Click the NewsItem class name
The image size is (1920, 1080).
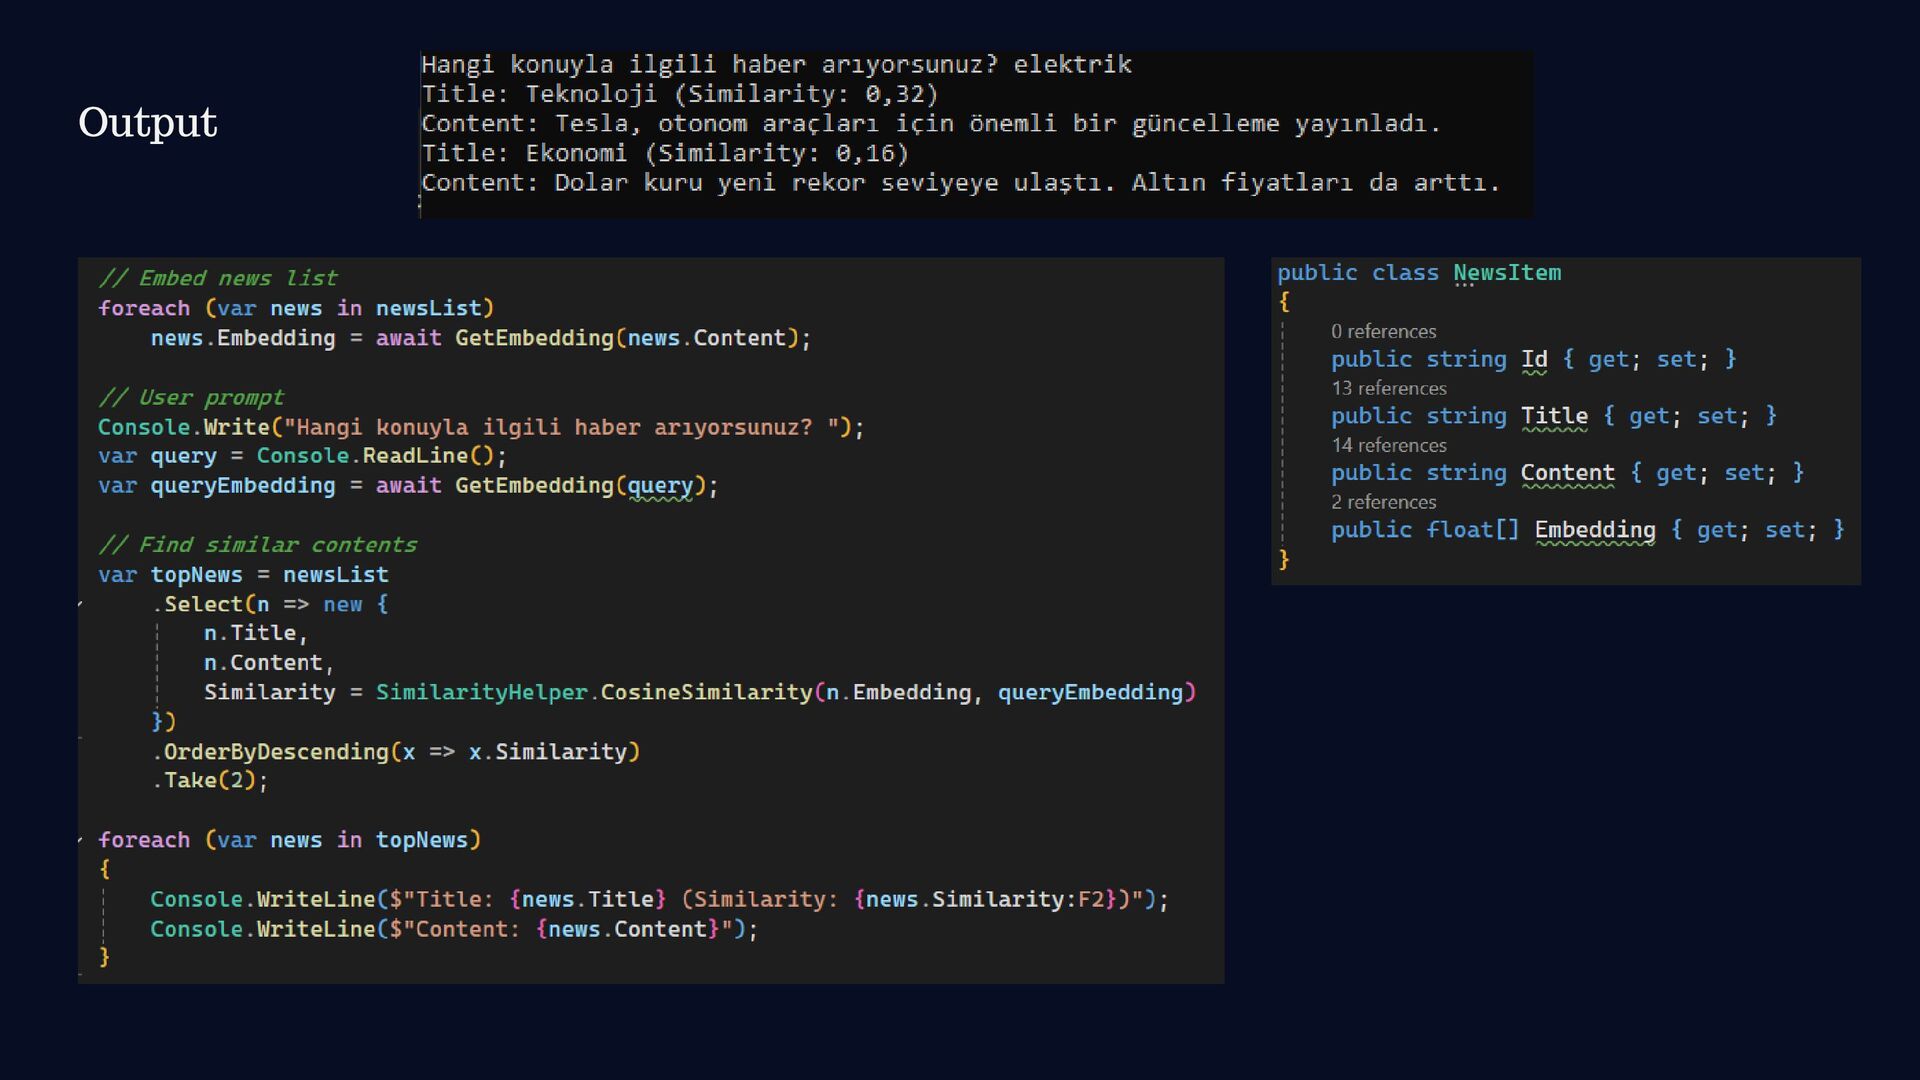[x=1506, y=273]
